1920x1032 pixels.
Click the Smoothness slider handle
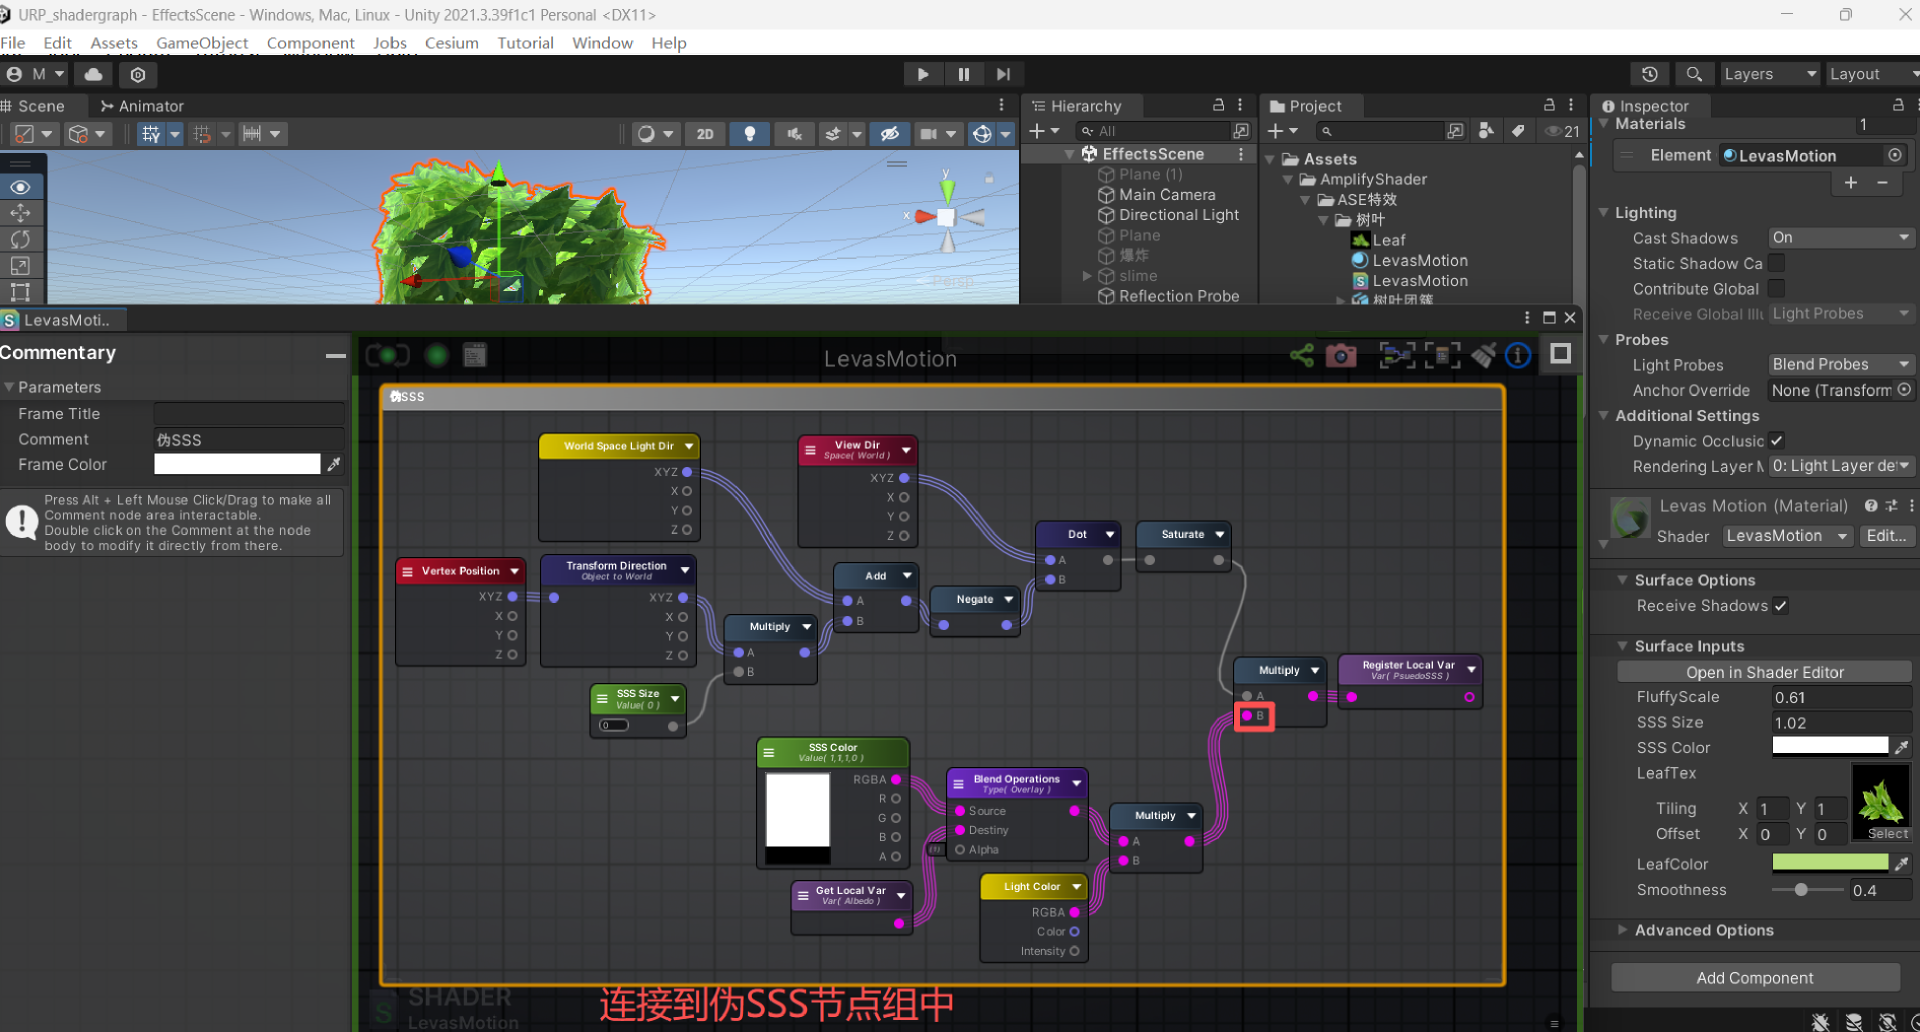click(x=1800, y=890)
